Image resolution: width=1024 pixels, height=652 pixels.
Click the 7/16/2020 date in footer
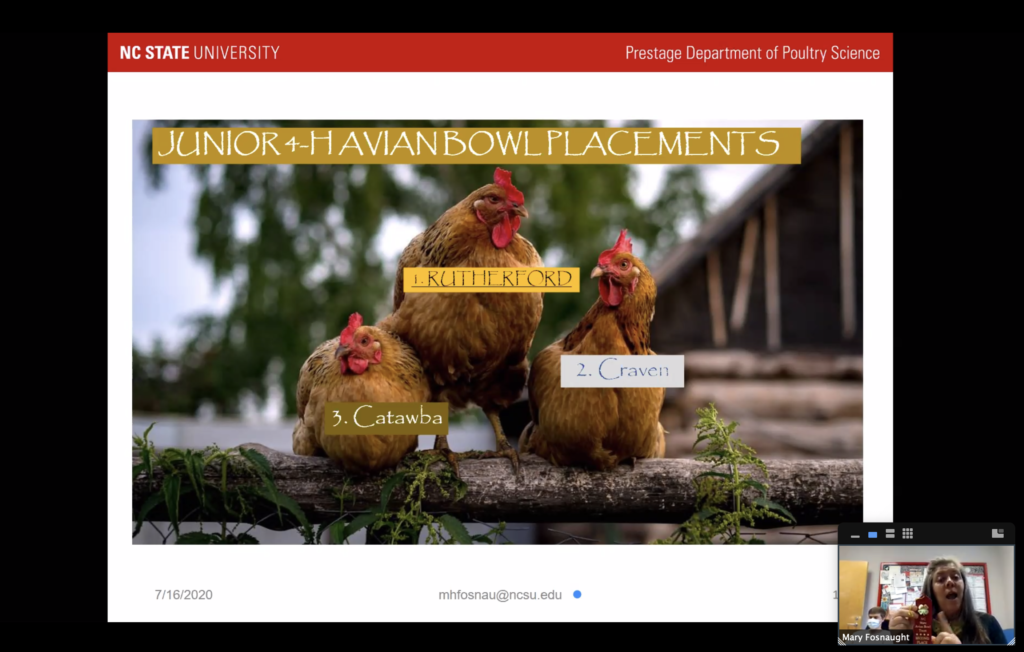(184, 595)
